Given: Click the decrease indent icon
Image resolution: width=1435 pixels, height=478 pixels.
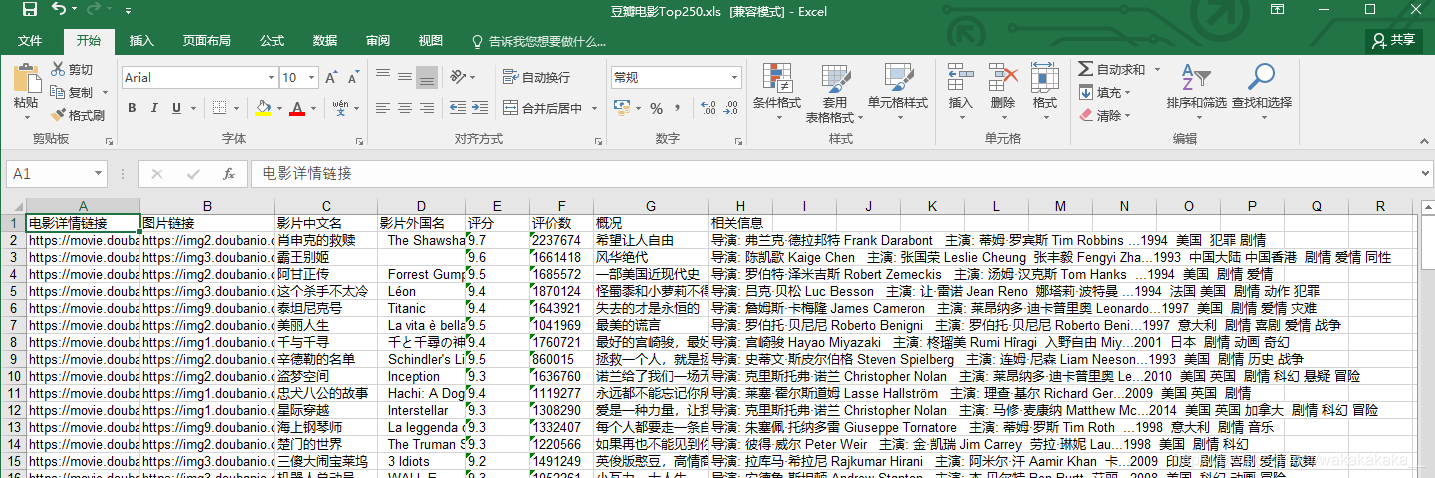Looking at the screenshot, I should (457, 108).
